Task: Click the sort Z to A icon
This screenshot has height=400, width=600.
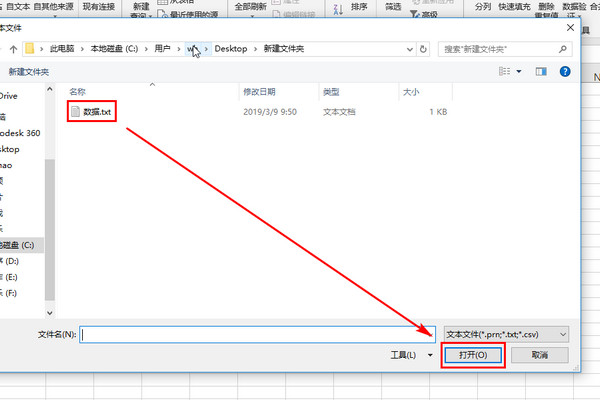Action: click(338, 10)
